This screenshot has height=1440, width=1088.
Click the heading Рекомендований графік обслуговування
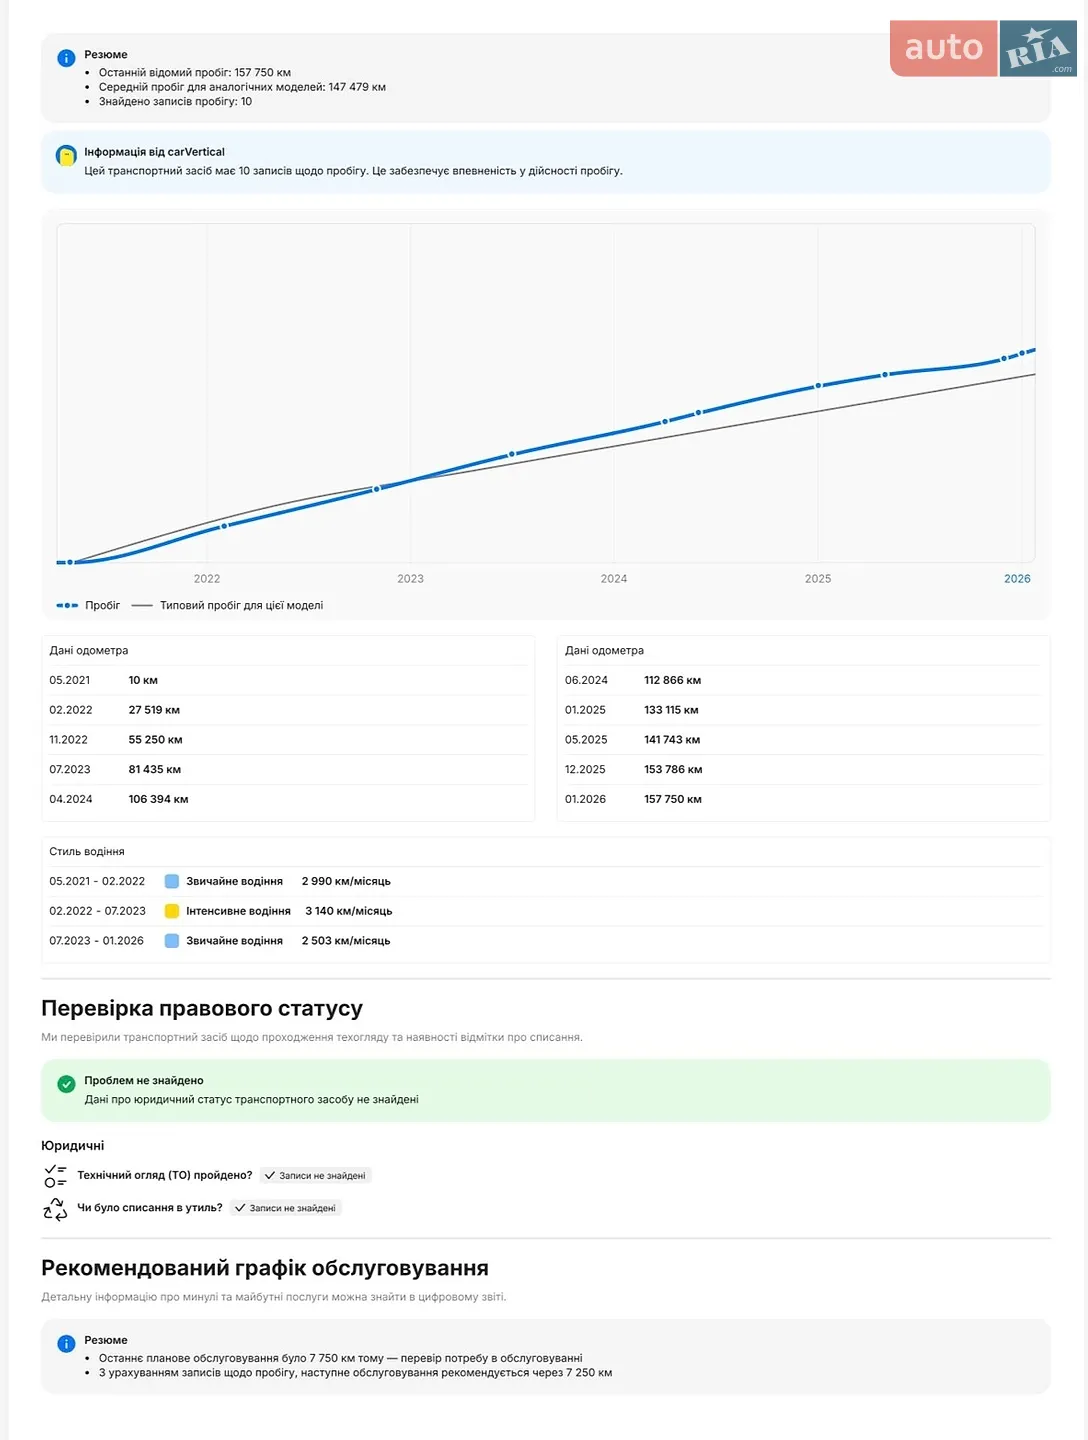(265, 1268)
